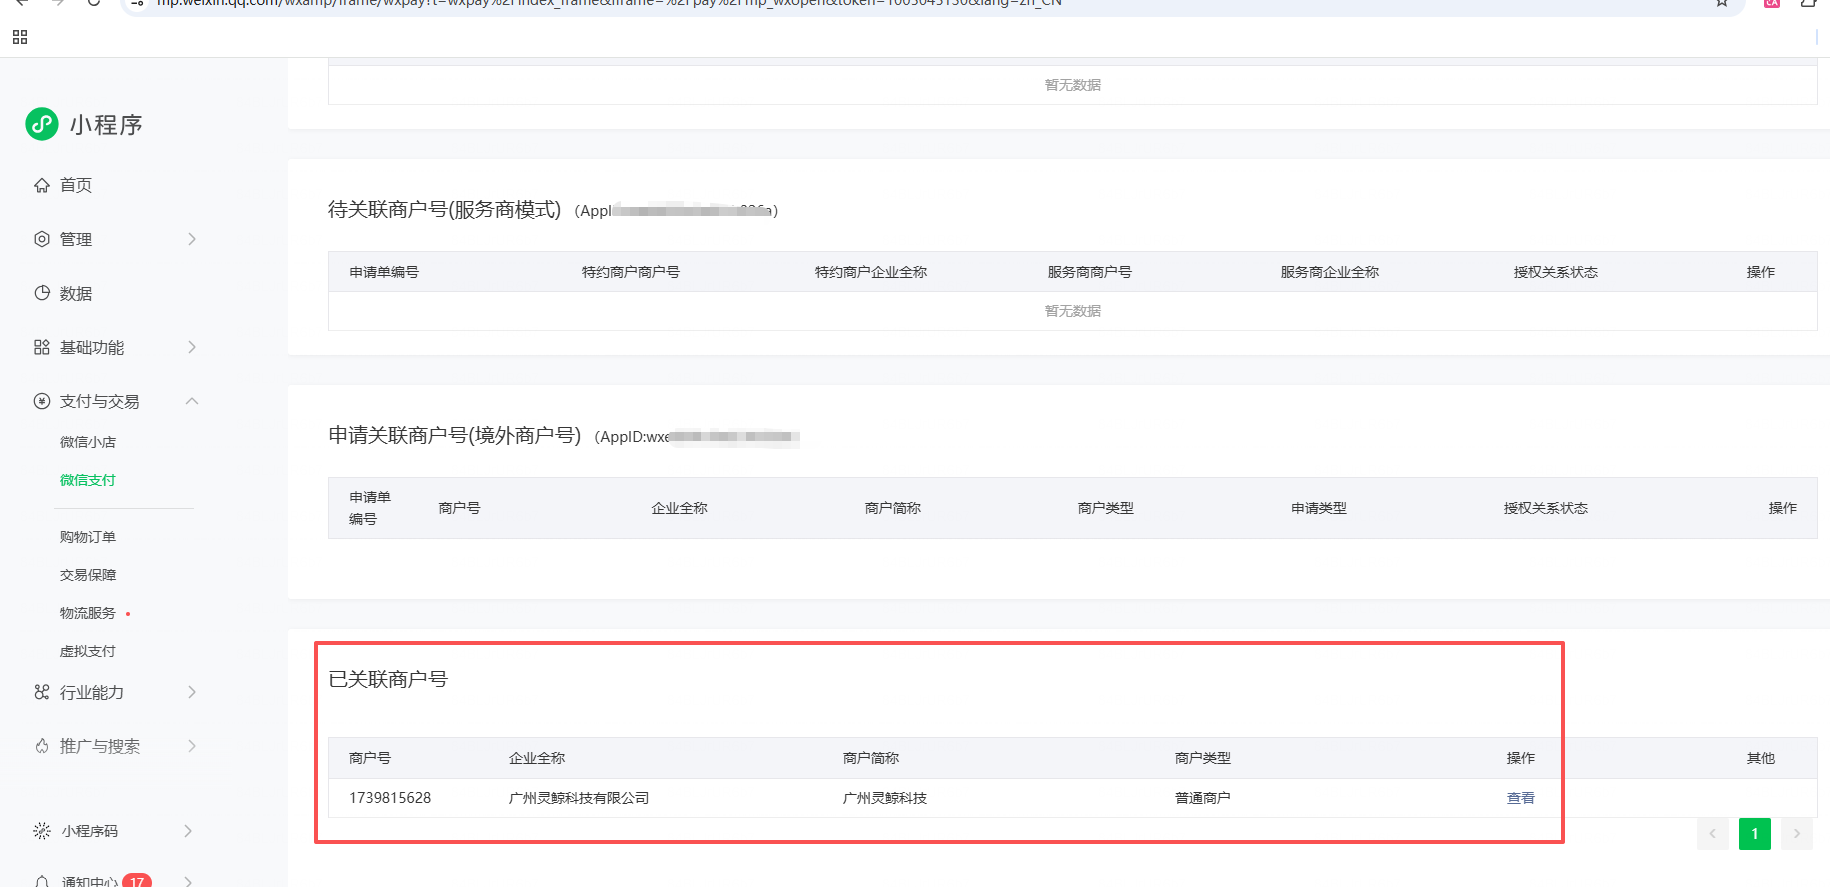
Task: Click the 已关联商户号 section heading
Action: coord(388,679)
